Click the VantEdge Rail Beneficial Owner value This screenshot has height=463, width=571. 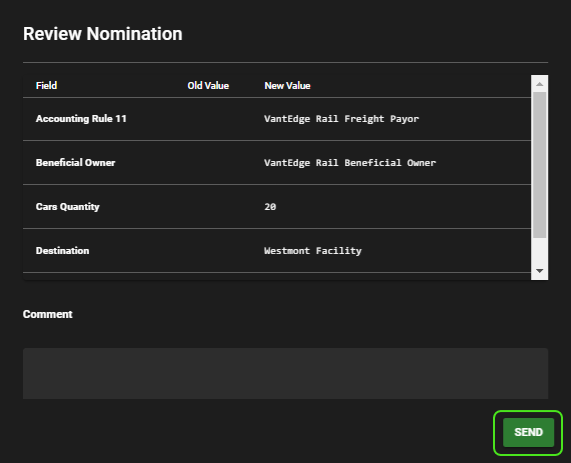[x=350, y=162]
